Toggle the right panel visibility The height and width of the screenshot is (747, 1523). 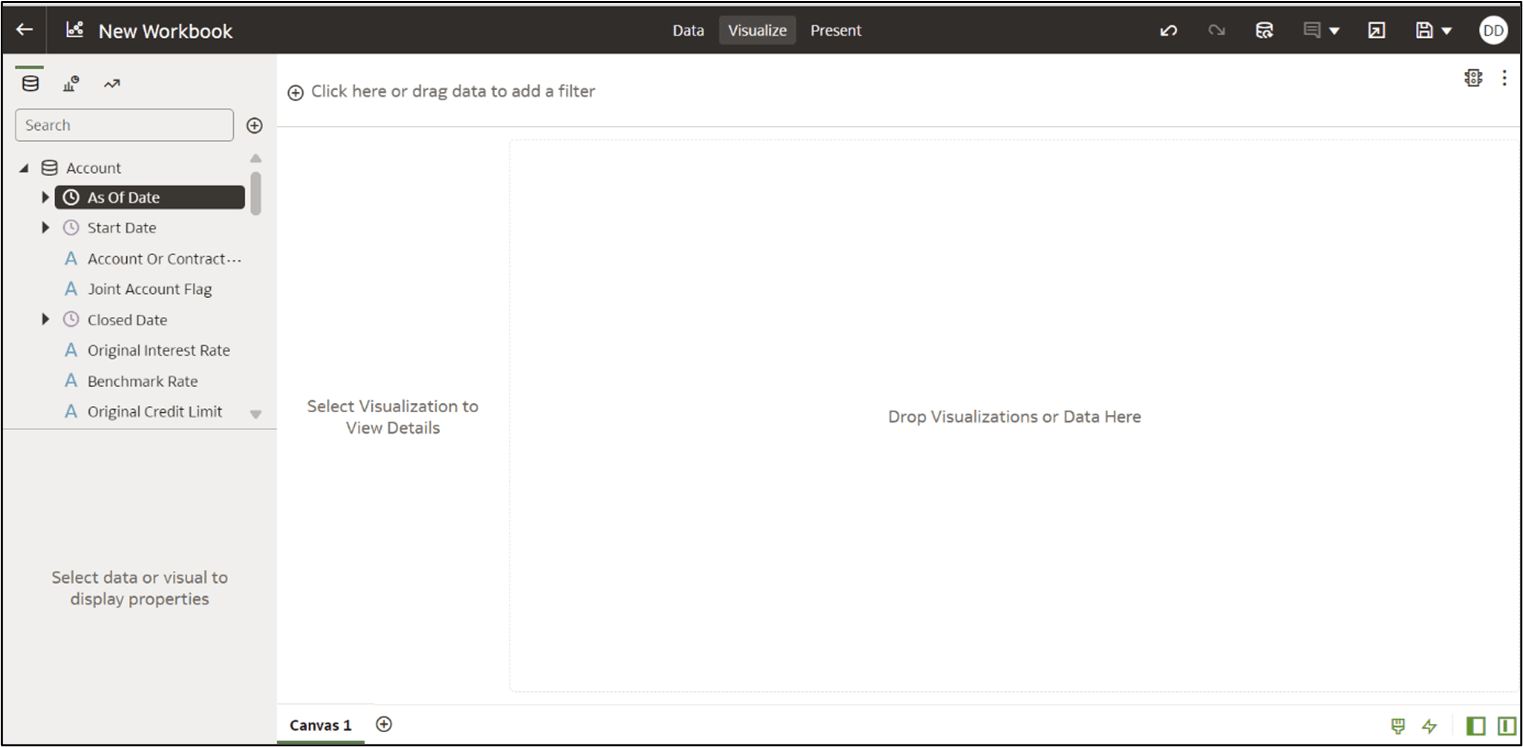tap(1505, 726)
